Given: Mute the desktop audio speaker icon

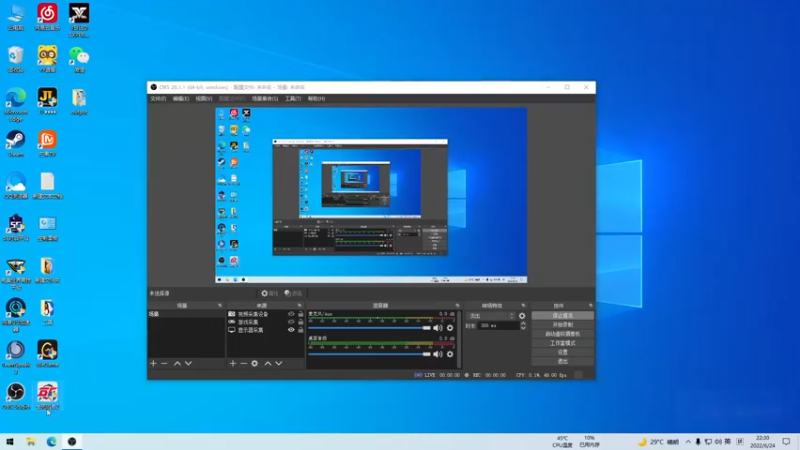Looking at the screenshot, I should click(x=438, y=354).
